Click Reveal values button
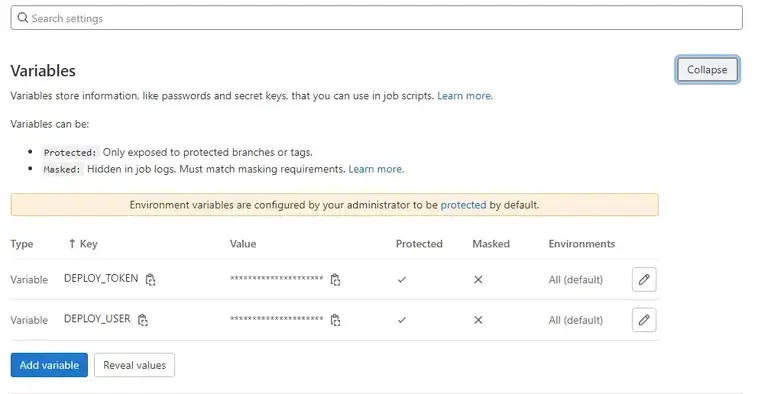Screen dimensions: 768x394 (134, 365)
